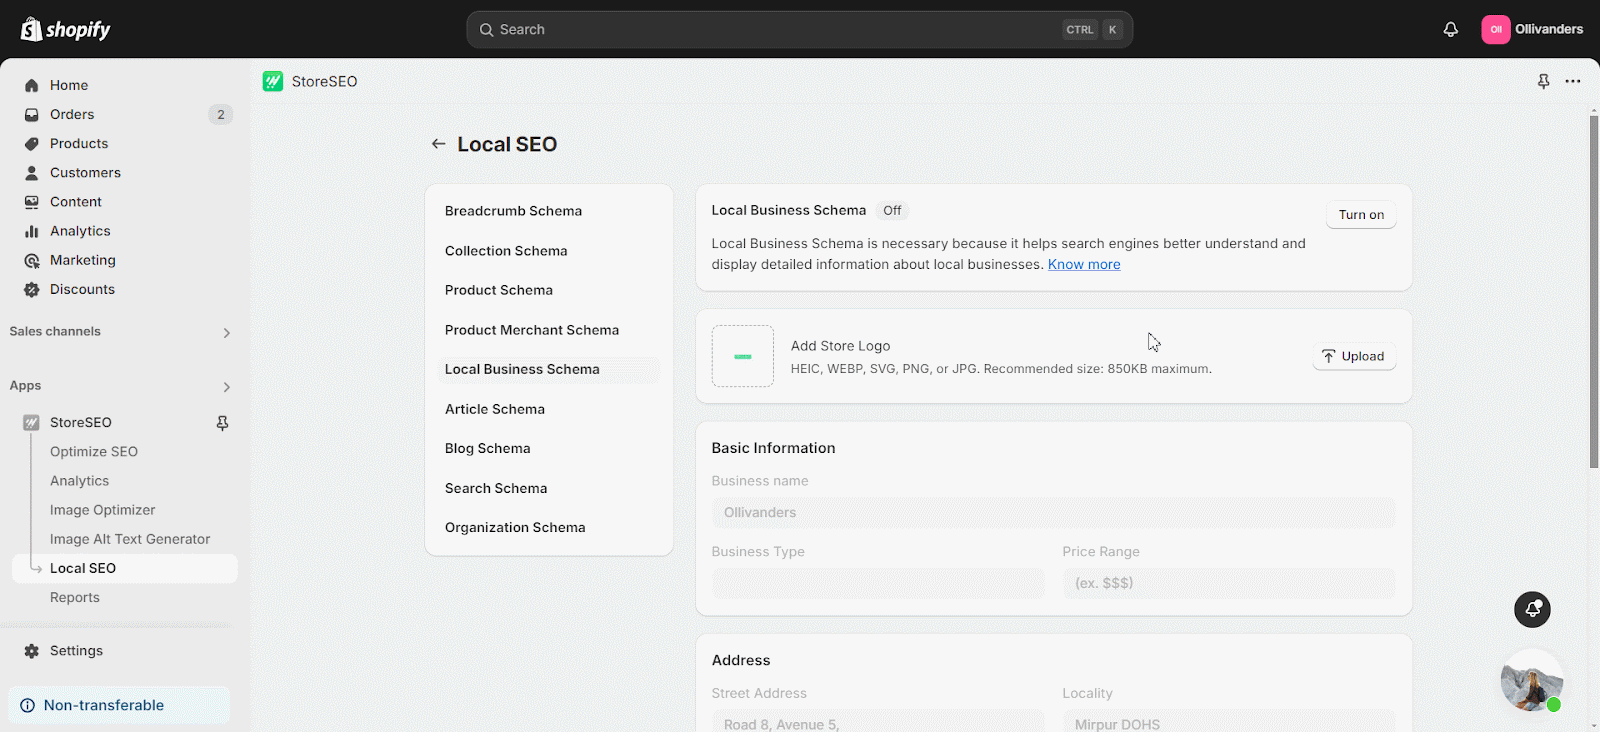The image size is (1600, 732).
Task: Select Product Schema in the list
Action: [548, 290]
